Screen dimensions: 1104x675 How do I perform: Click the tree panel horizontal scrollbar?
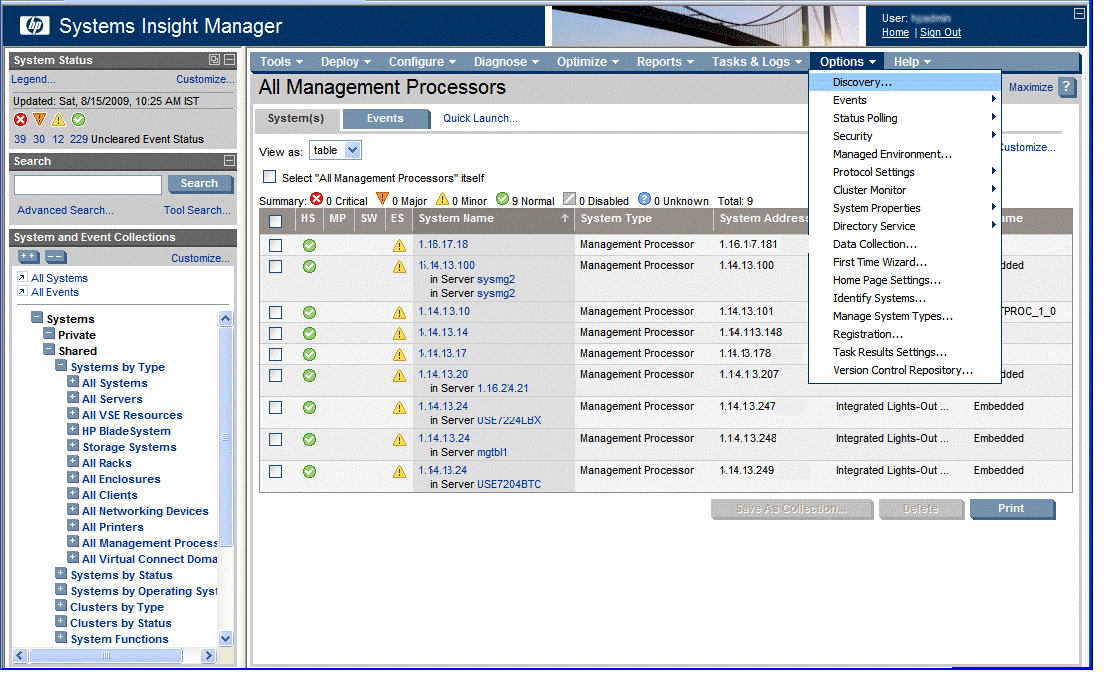(106, 655)
